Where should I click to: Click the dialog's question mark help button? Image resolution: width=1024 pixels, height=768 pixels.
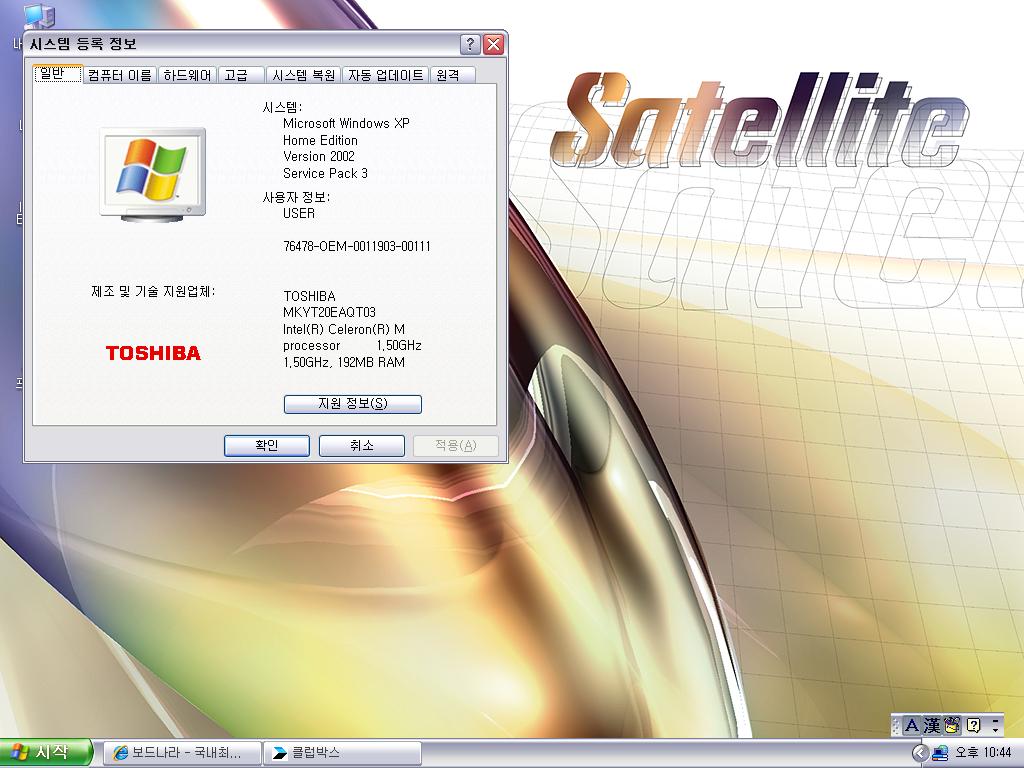pos(470,44)
